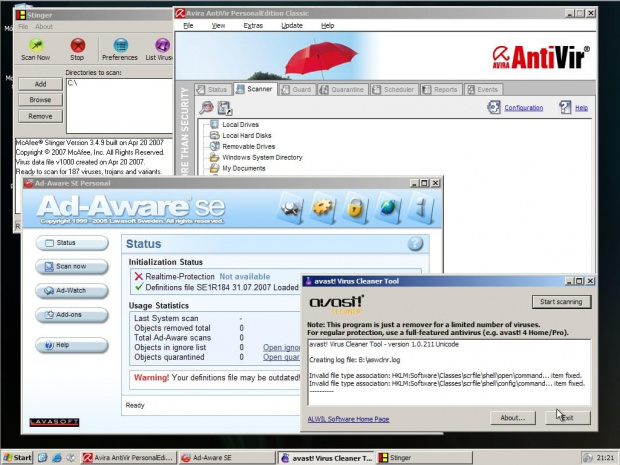Click Open quarantine list link in Ad-Aware
Image resolution: width=620 pixels, height=465 pixels.
click(x=282, y=357)
